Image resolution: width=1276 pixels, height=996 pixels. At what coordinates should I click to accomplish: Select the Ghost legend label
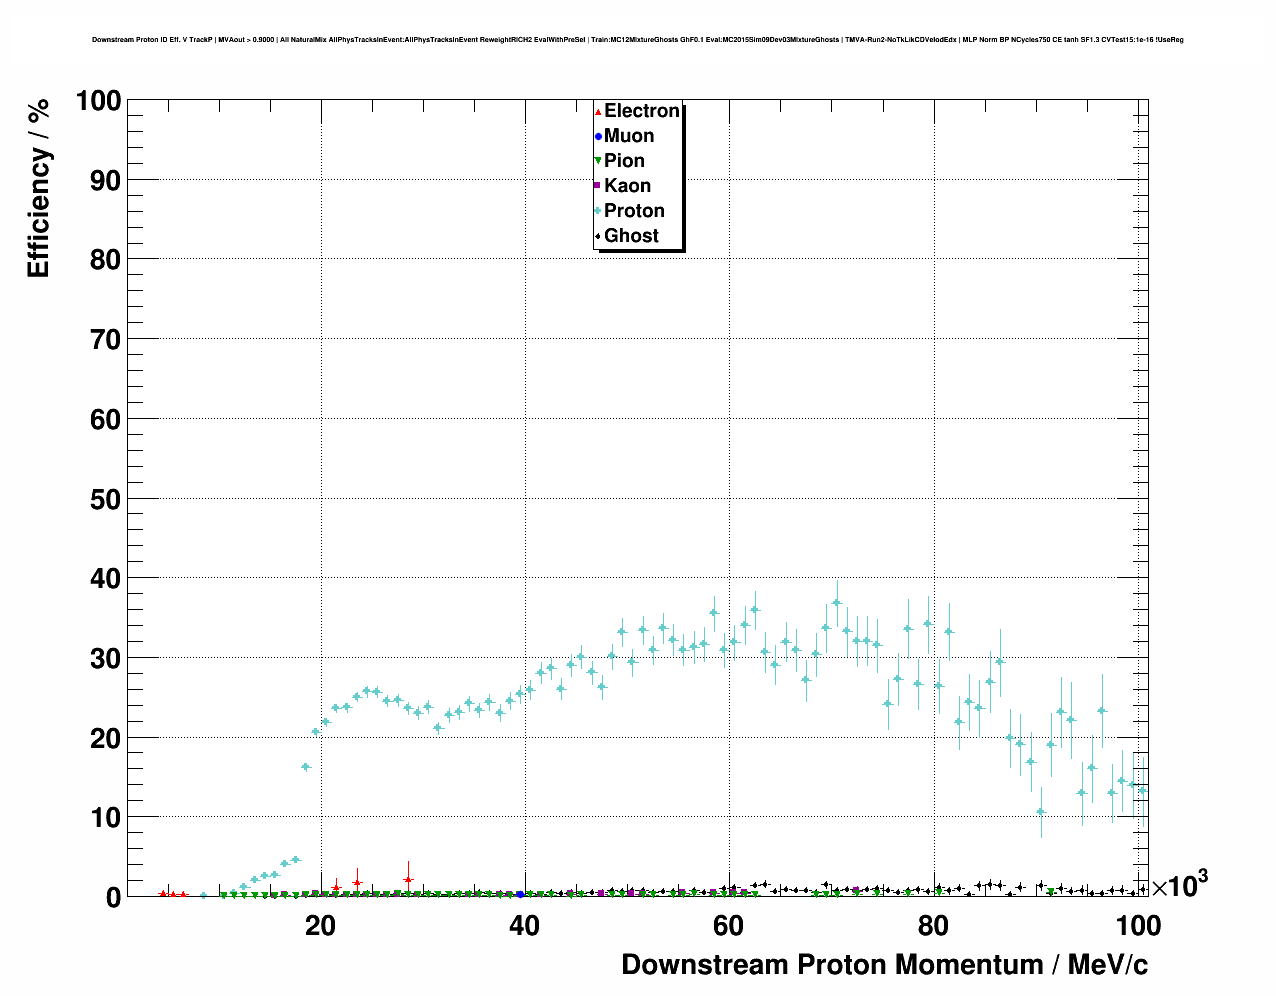(x=631, y=236)
